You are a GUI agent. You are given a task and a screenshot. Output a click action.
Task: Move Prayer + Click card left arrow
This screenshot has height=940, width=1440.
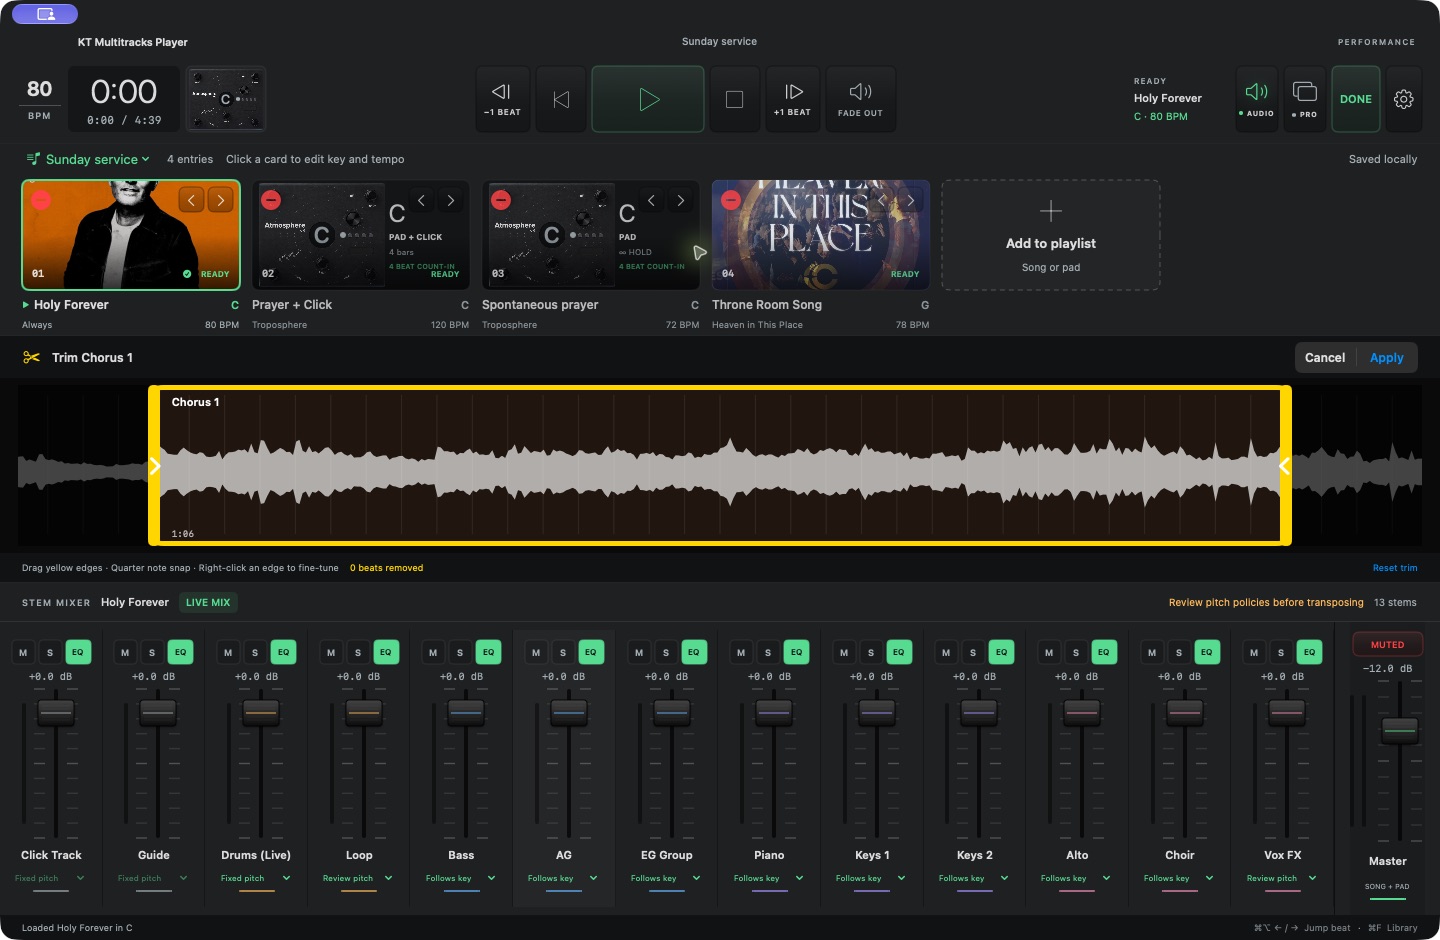tap(421, 200)
